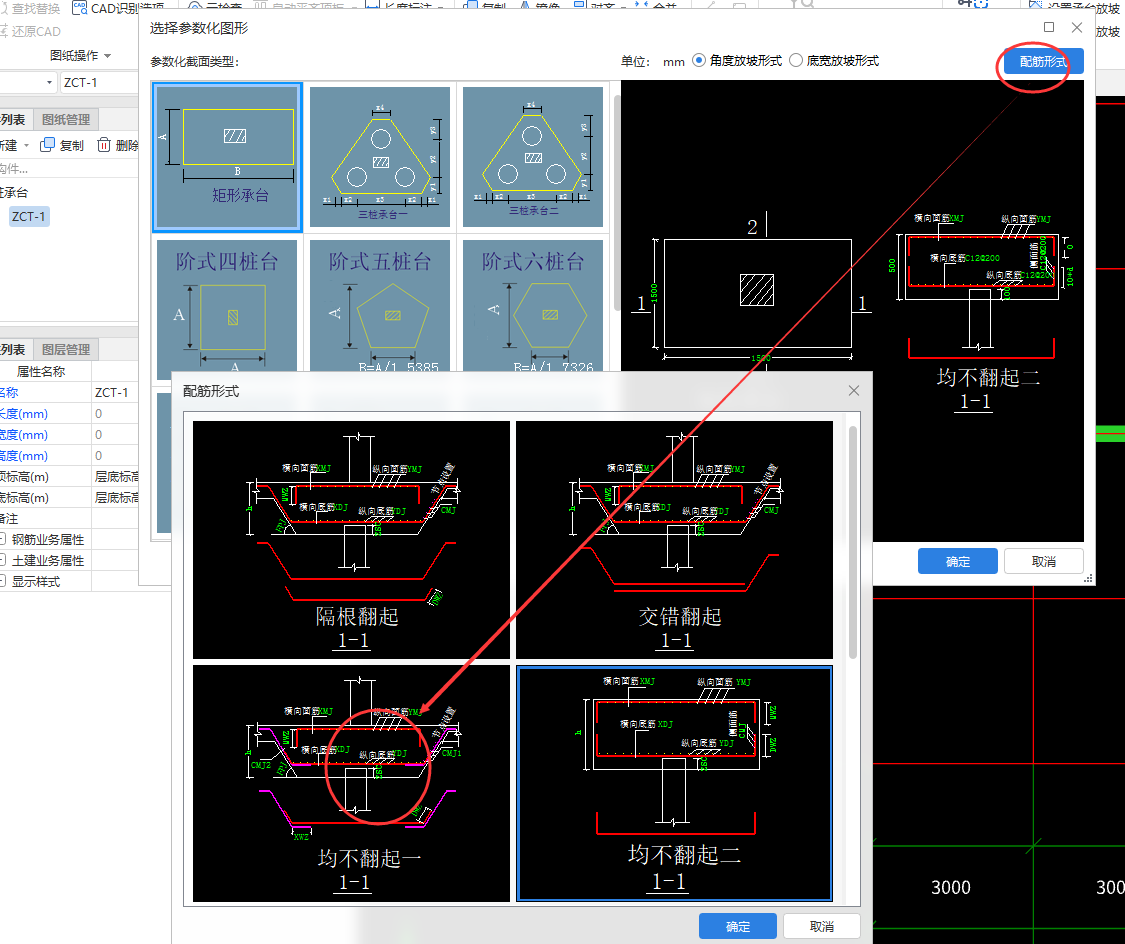Click the 复制 copy icon in component list

tap(47, 145)
